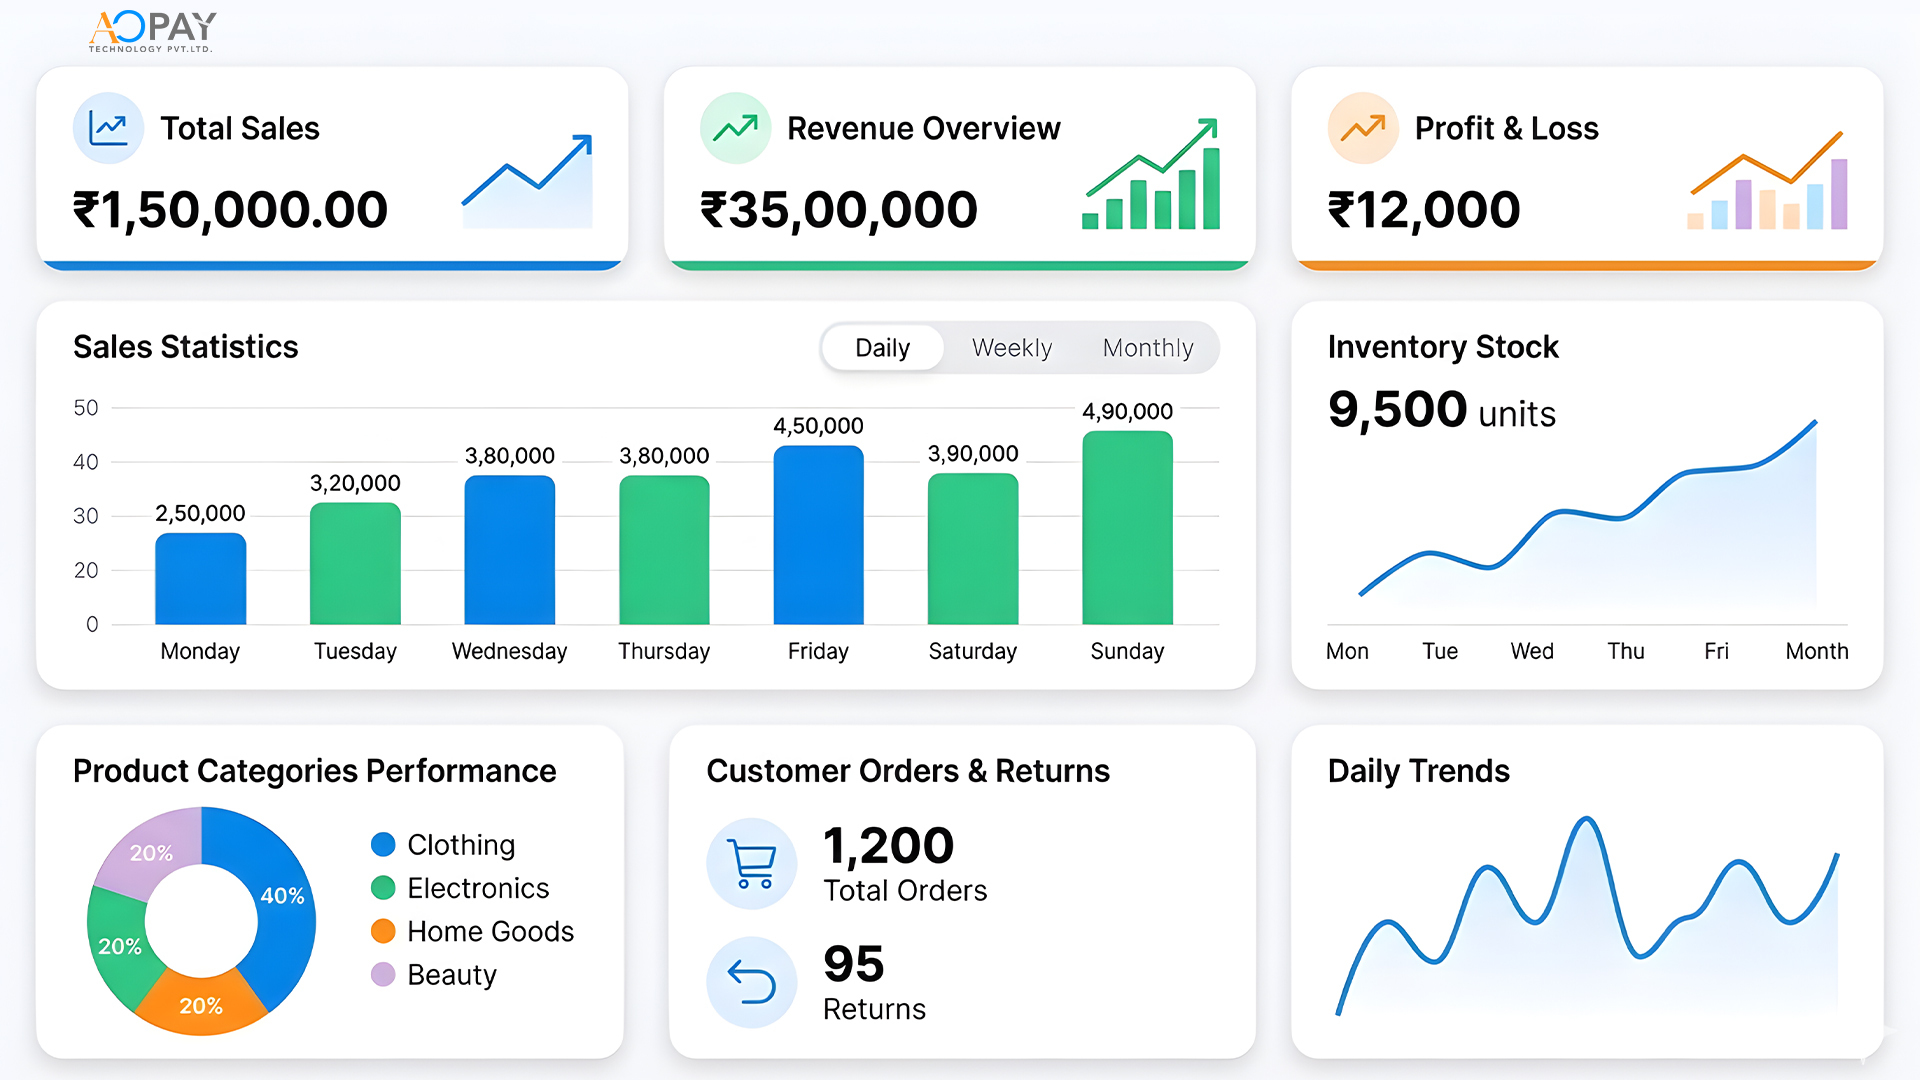
Task: Click the Total Sales line graph illustration
Action: [x=527, y=180]
